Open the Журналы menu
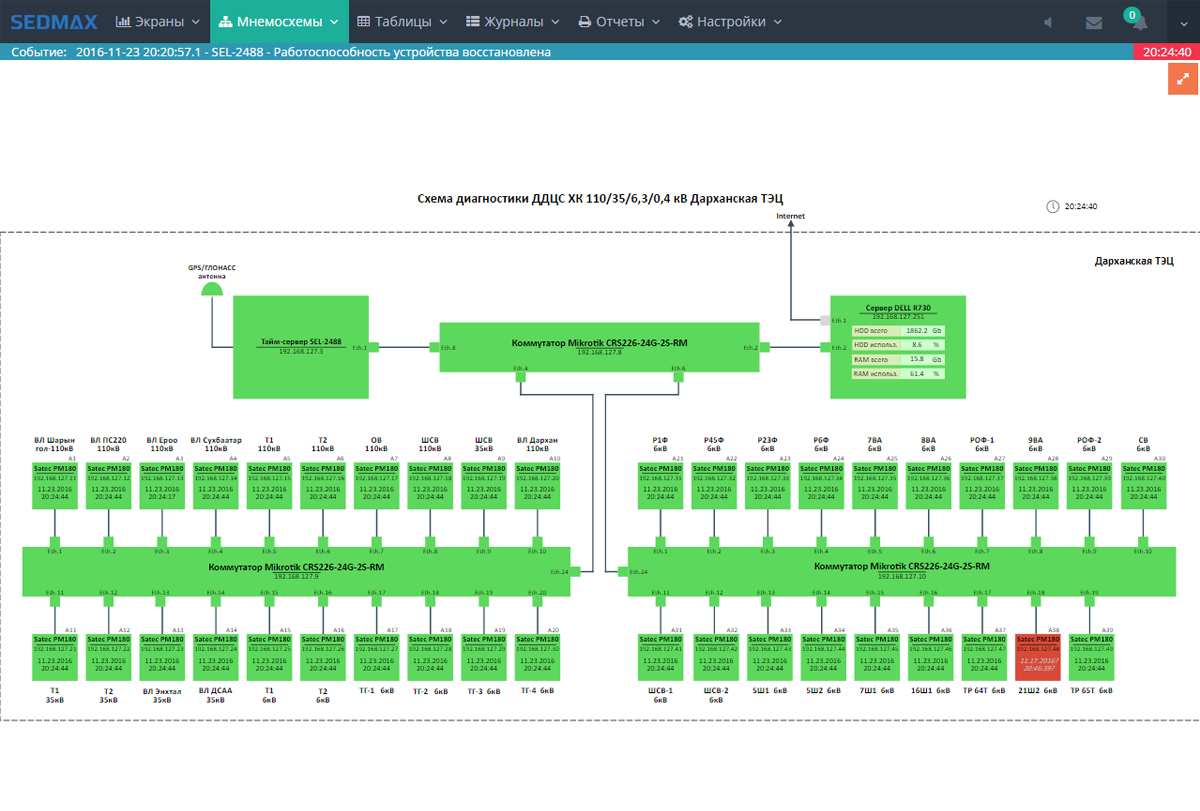The width and height of the screenshot is (1200, 811). click(x=509, y=21)
